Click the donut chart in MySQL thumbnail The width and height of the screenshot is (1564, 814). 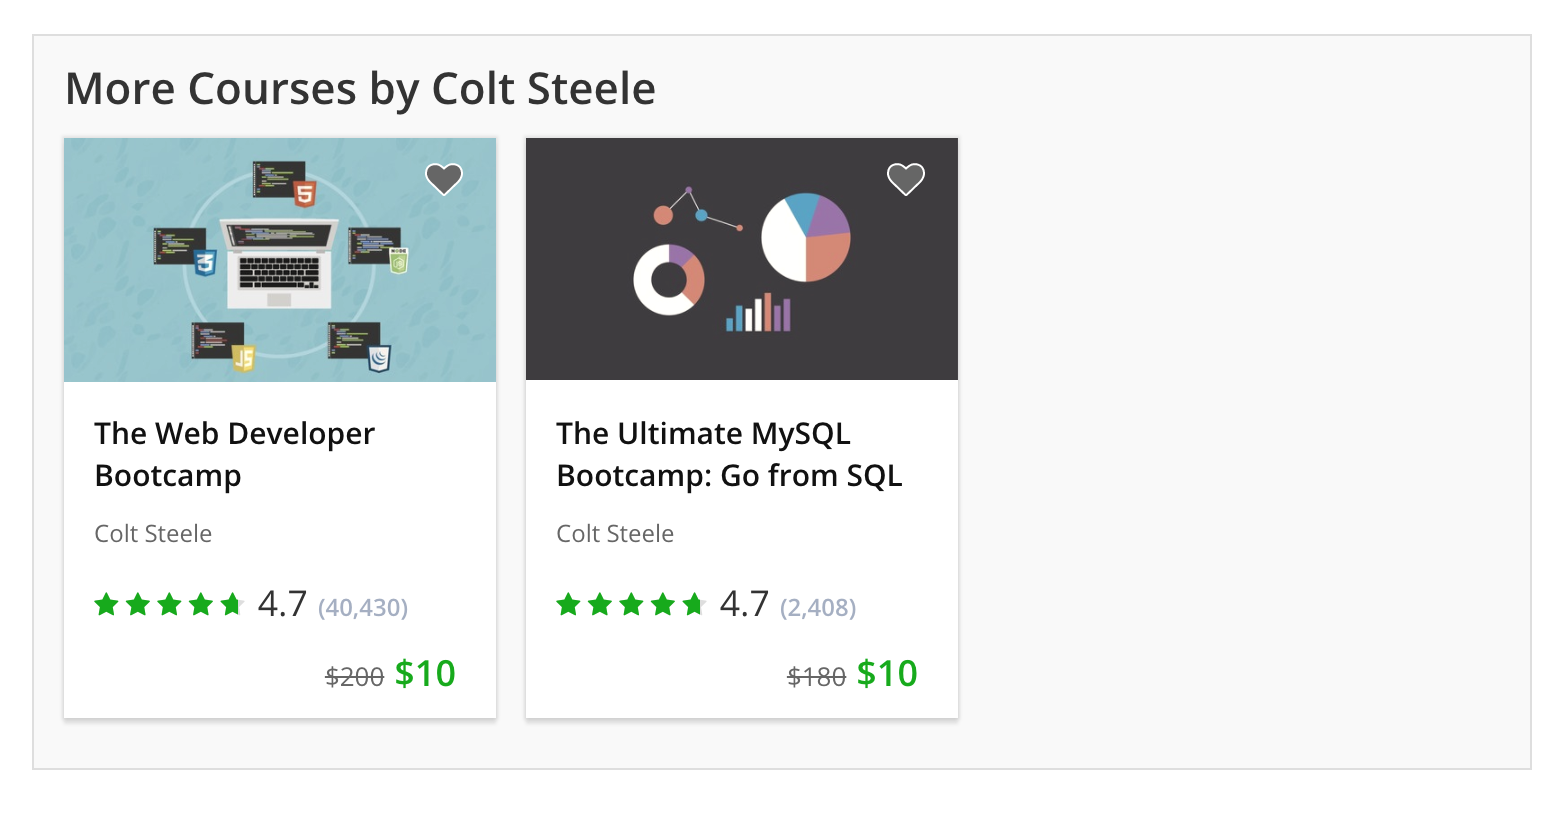pos(668,279)
